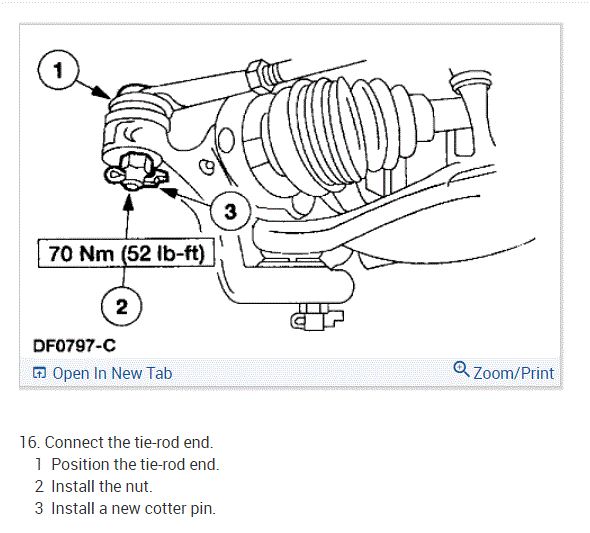Open the Zoom/Print link
Image resolution: width=590 pixels, height=533 pixels.
(513, 374)
